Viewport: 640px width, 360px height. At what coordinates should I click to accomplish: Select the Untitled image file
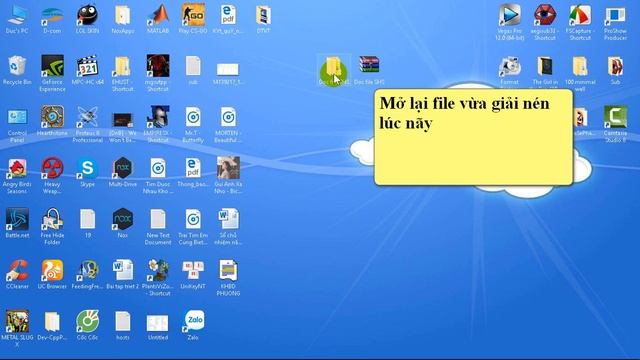pos(158,326)
